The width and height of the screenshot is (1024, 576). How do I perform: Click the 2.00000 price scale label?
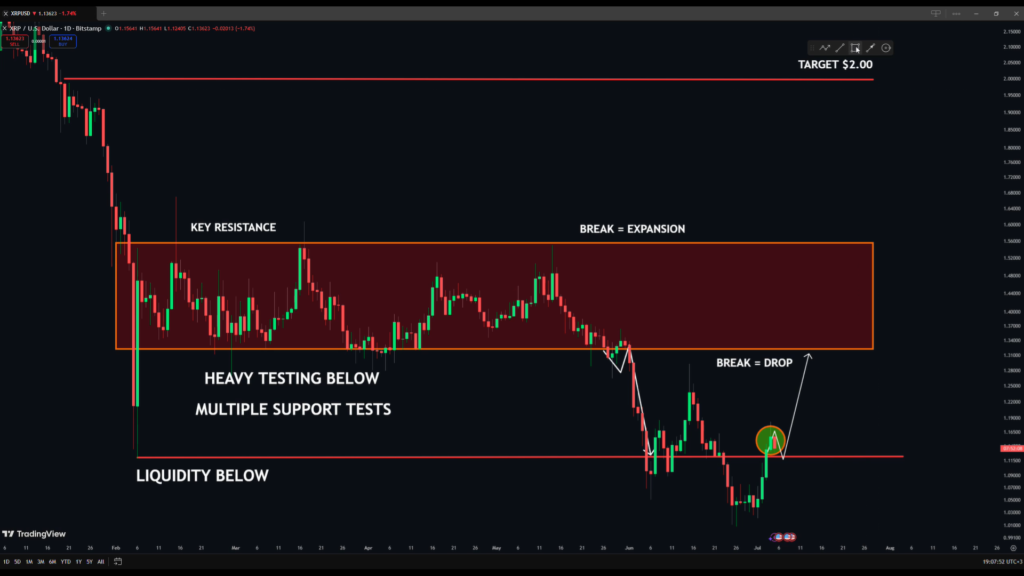pyautogui.click(x=1012, y=78)
